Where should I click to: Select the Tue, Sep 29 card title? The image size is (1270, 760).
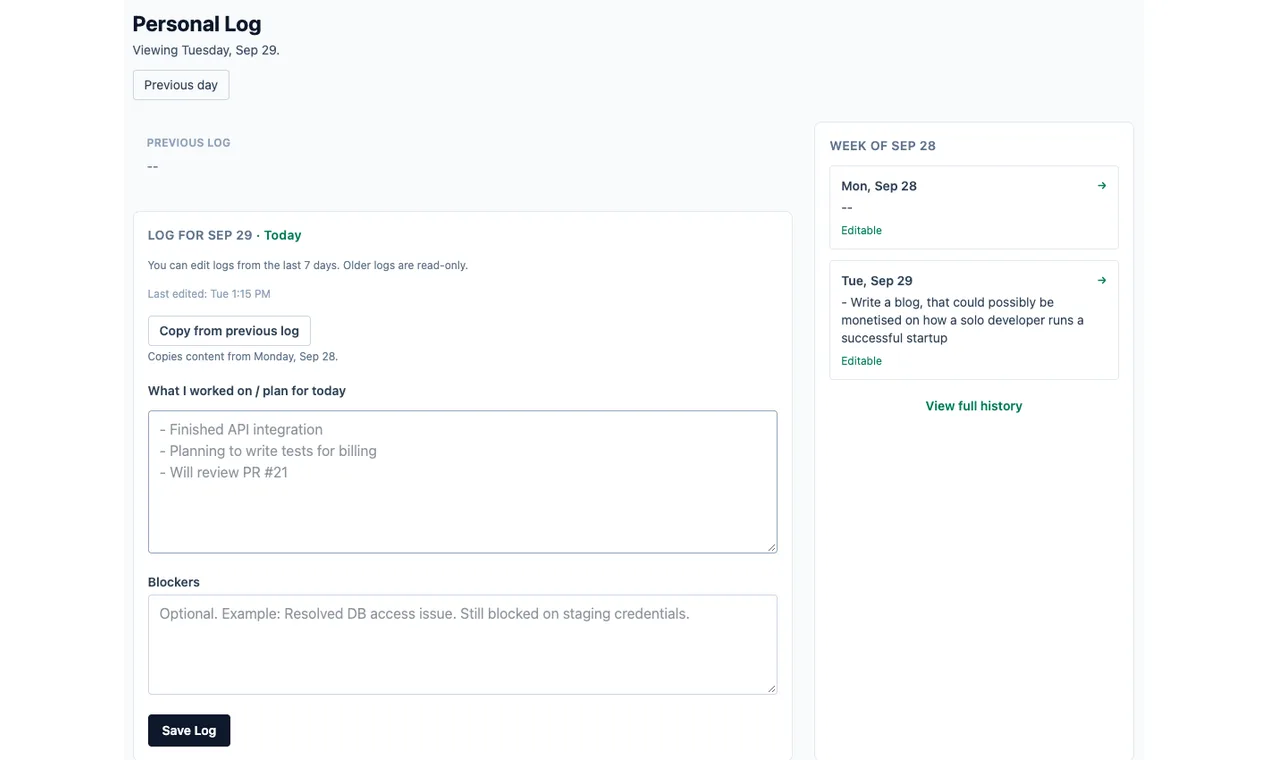(877, 281)
